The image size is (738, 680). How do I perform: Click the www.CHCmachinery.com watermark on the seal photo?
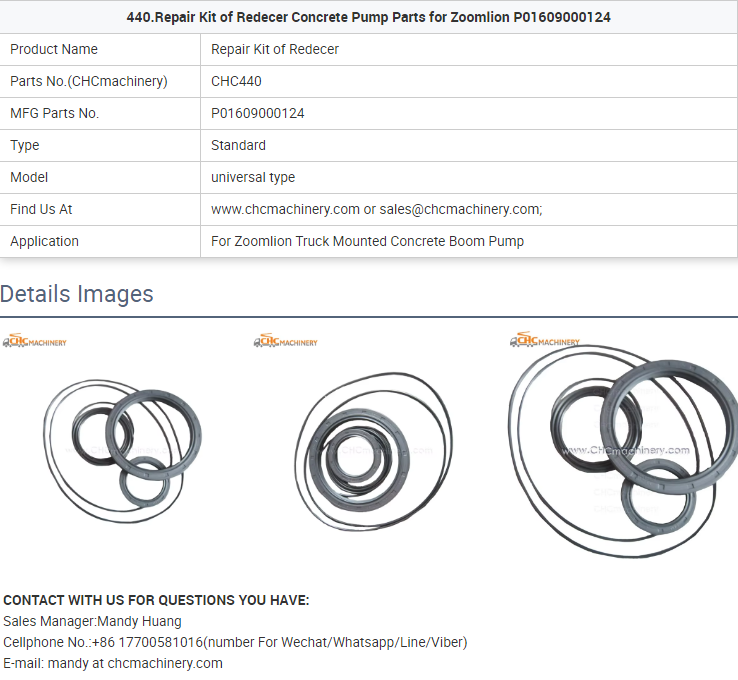click(x=625, y=451)
